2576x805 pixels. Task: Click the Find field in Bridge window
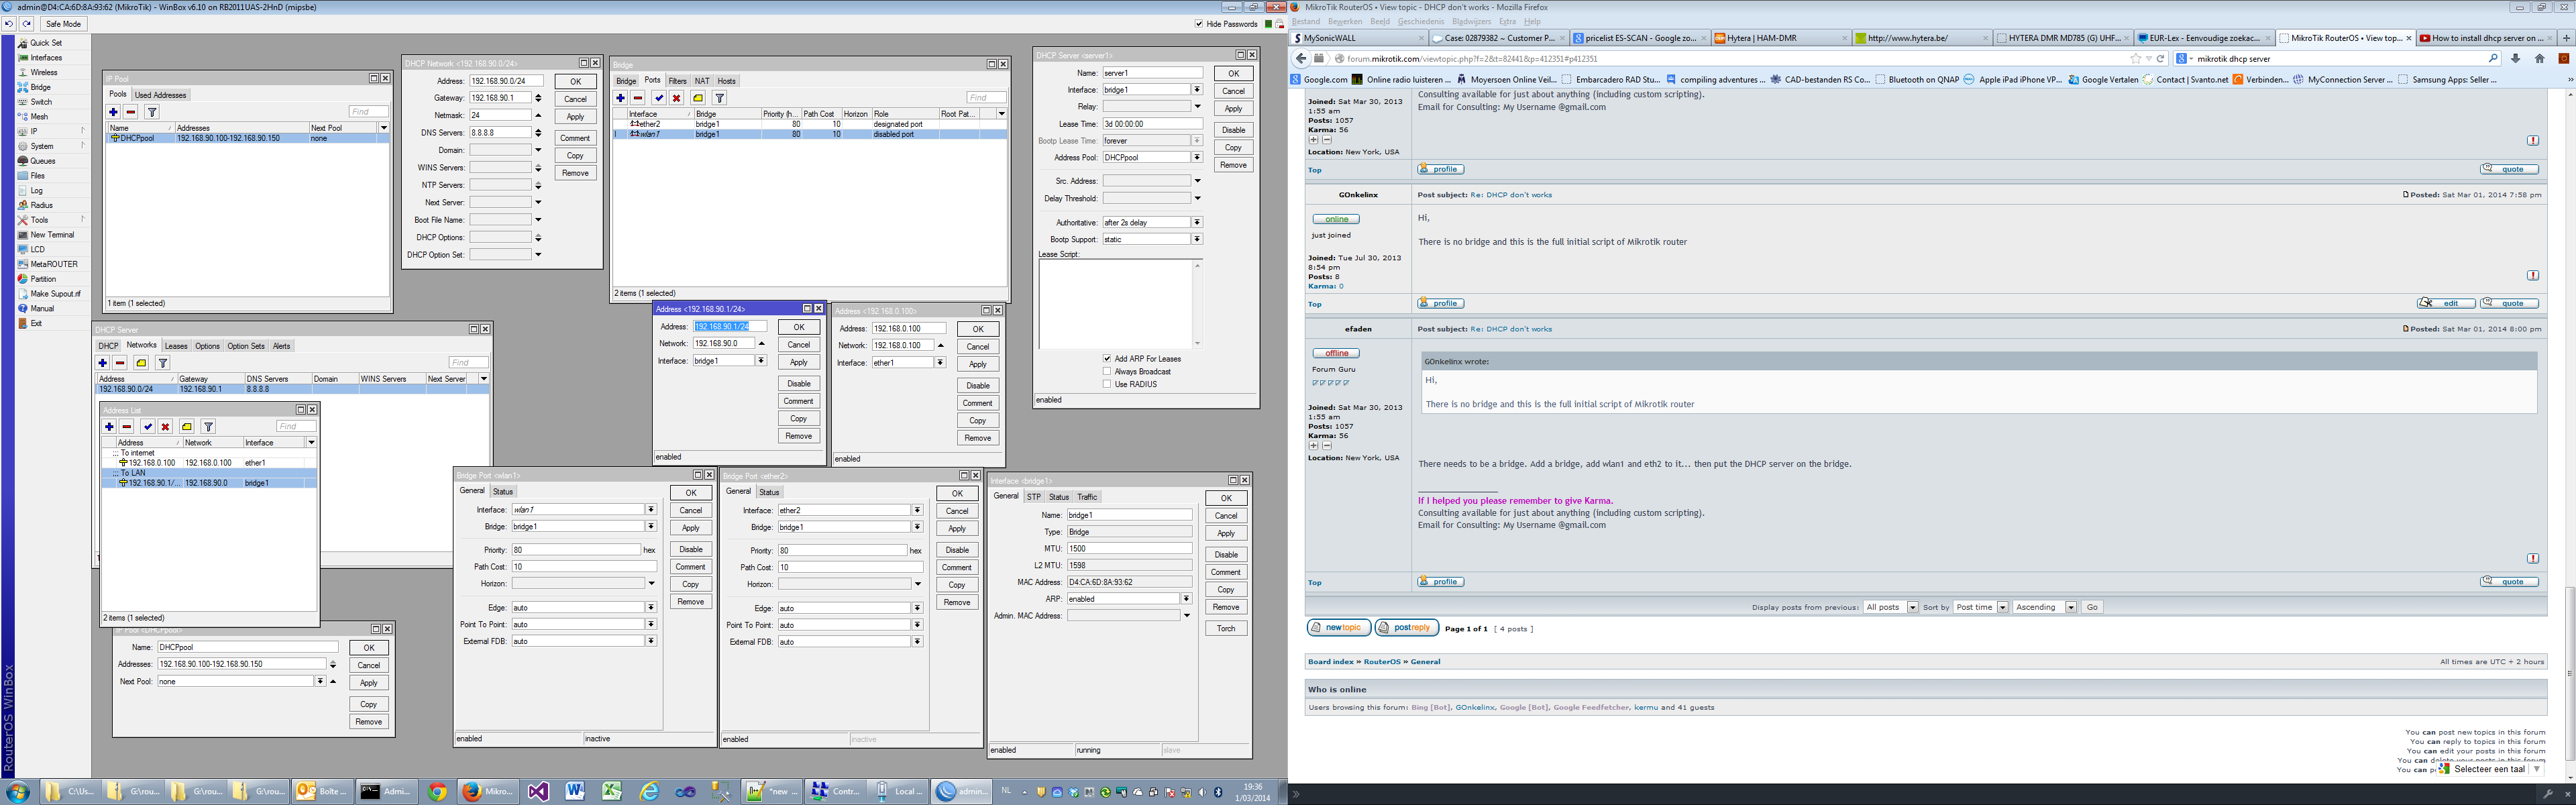click(x=986, y=98)
